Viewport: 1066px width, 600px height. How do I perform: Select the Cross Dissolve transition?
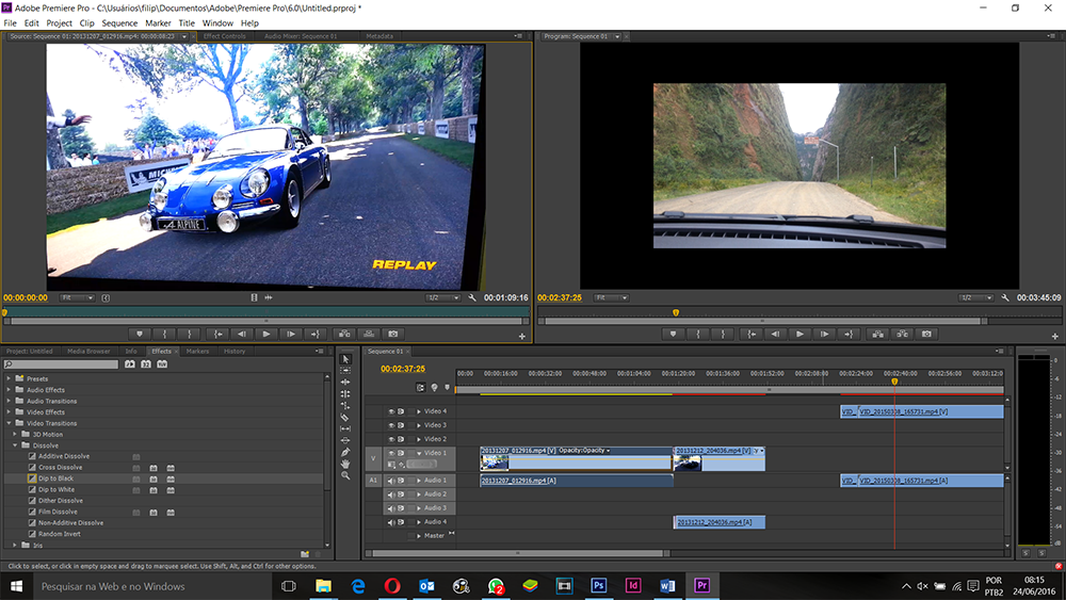pyautogui.click(x=60, y=467)
